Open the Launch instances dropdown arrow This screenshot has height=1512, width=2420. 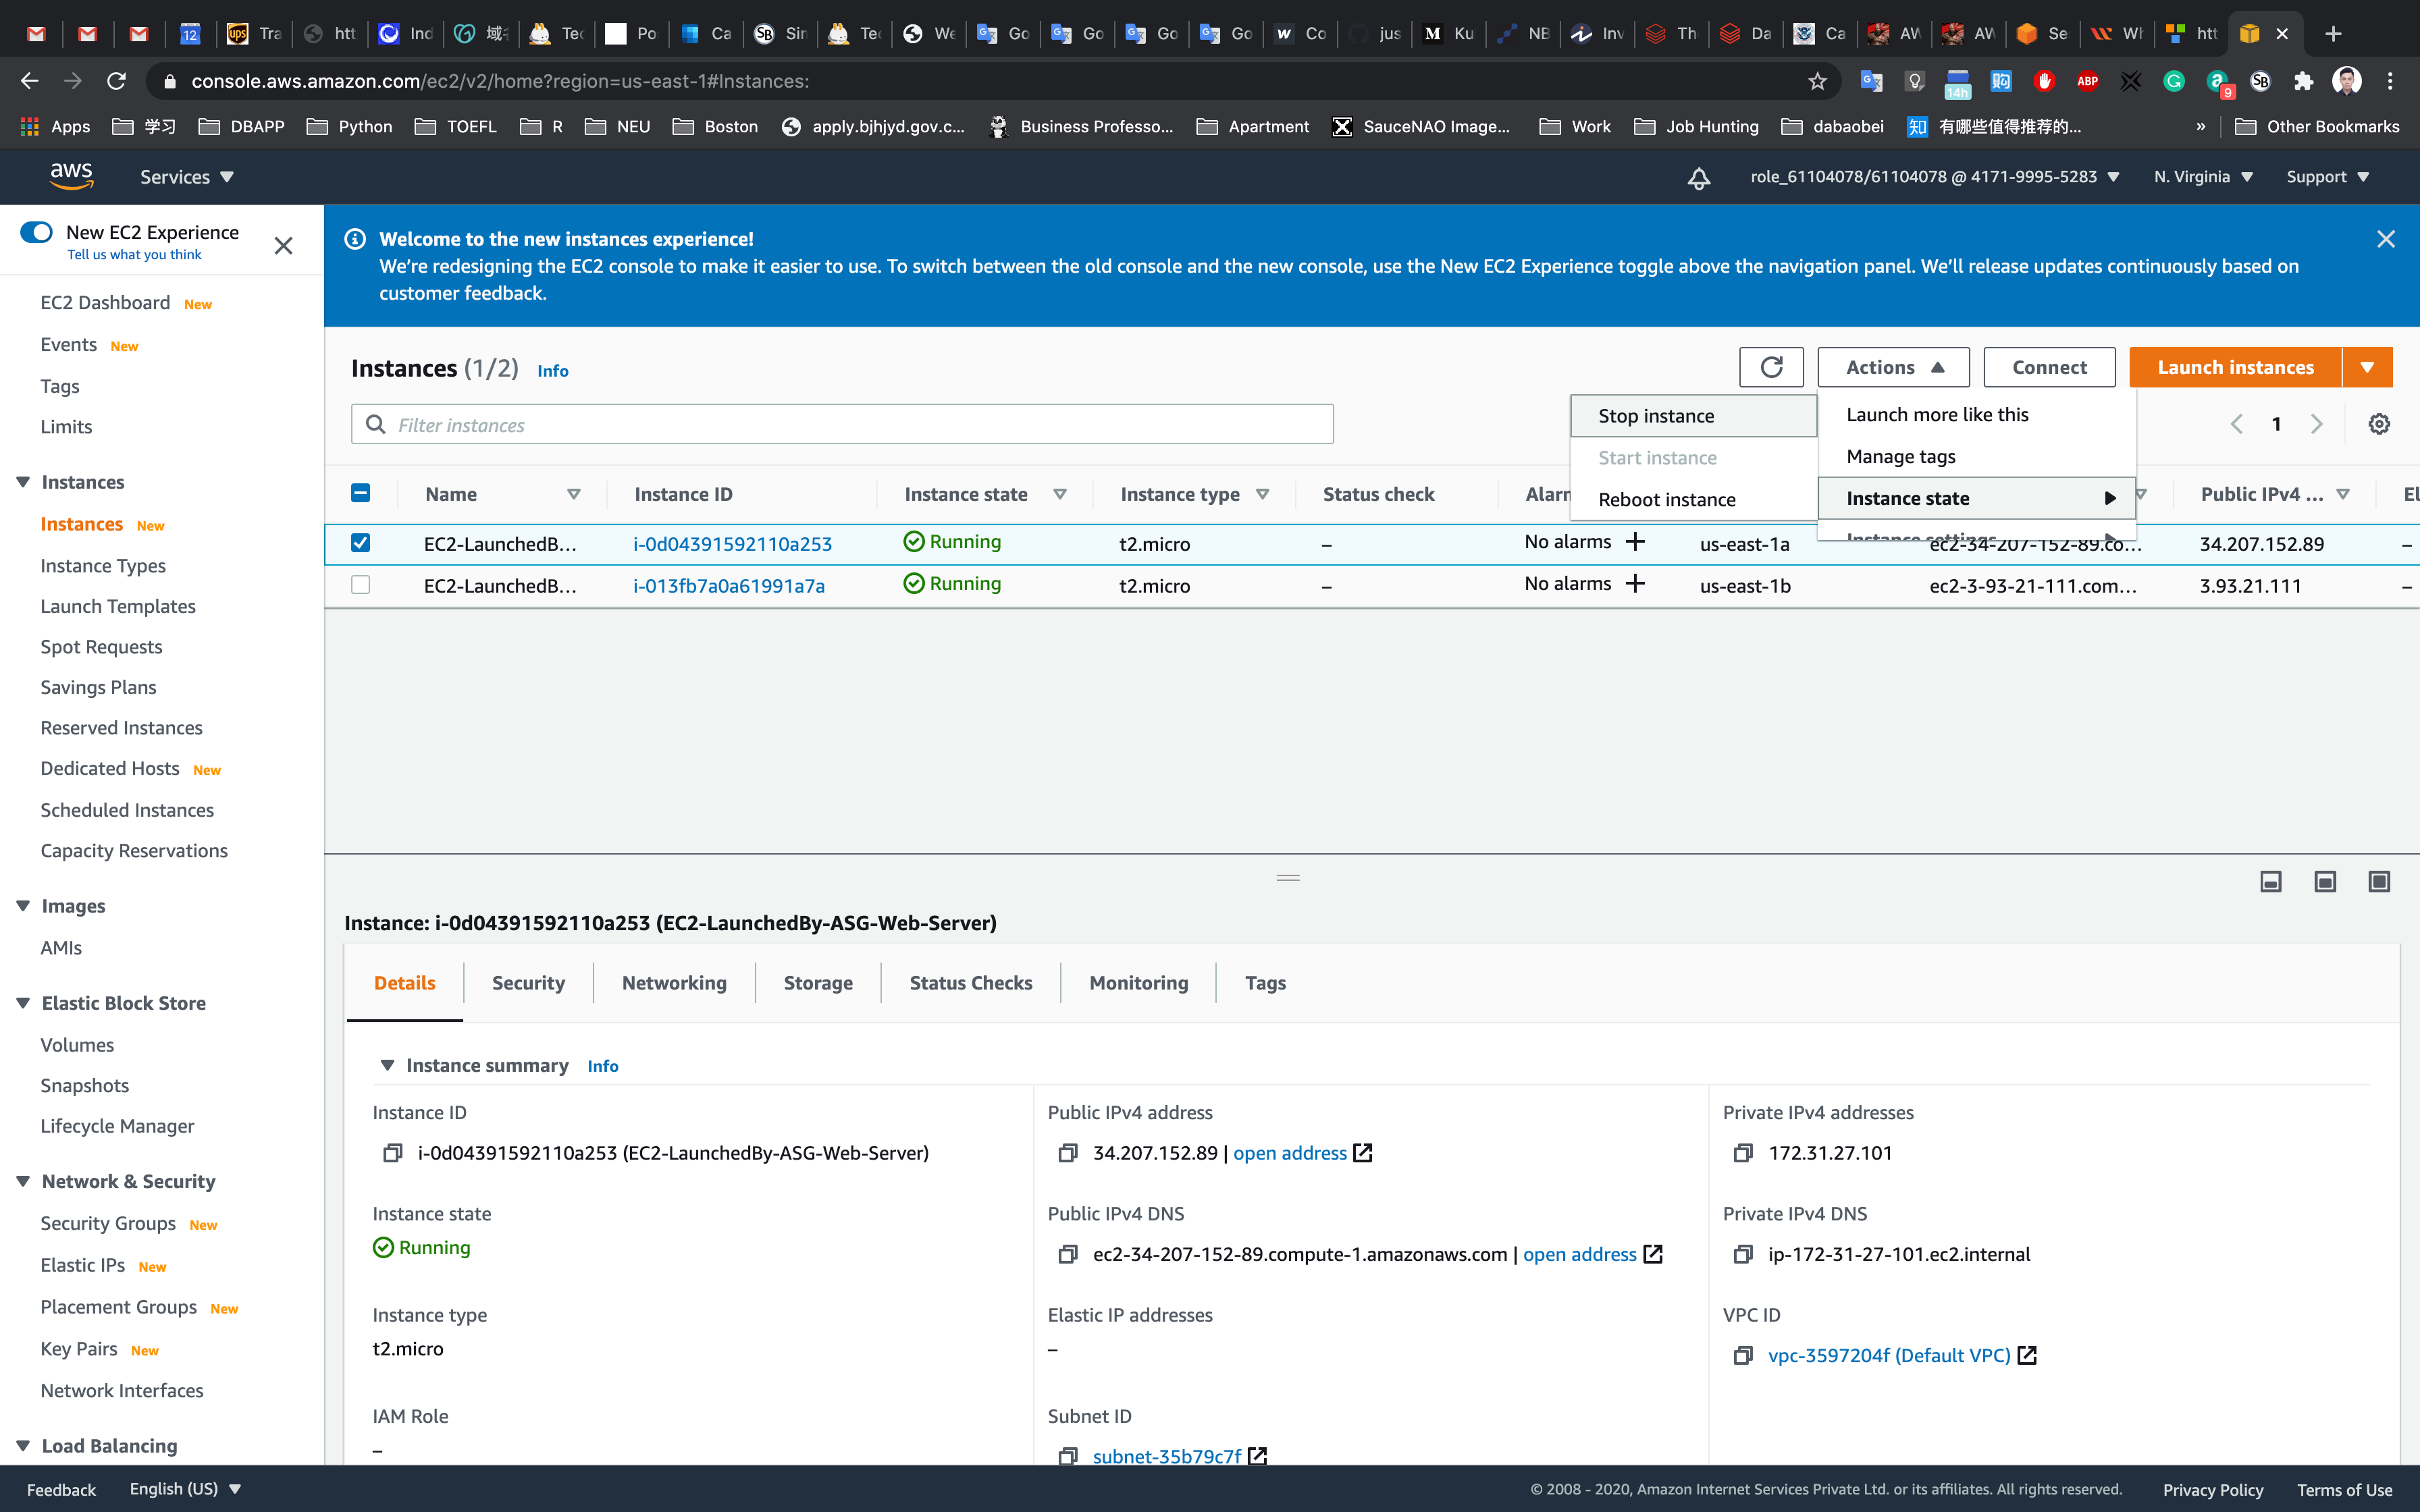pos(2367,367)
